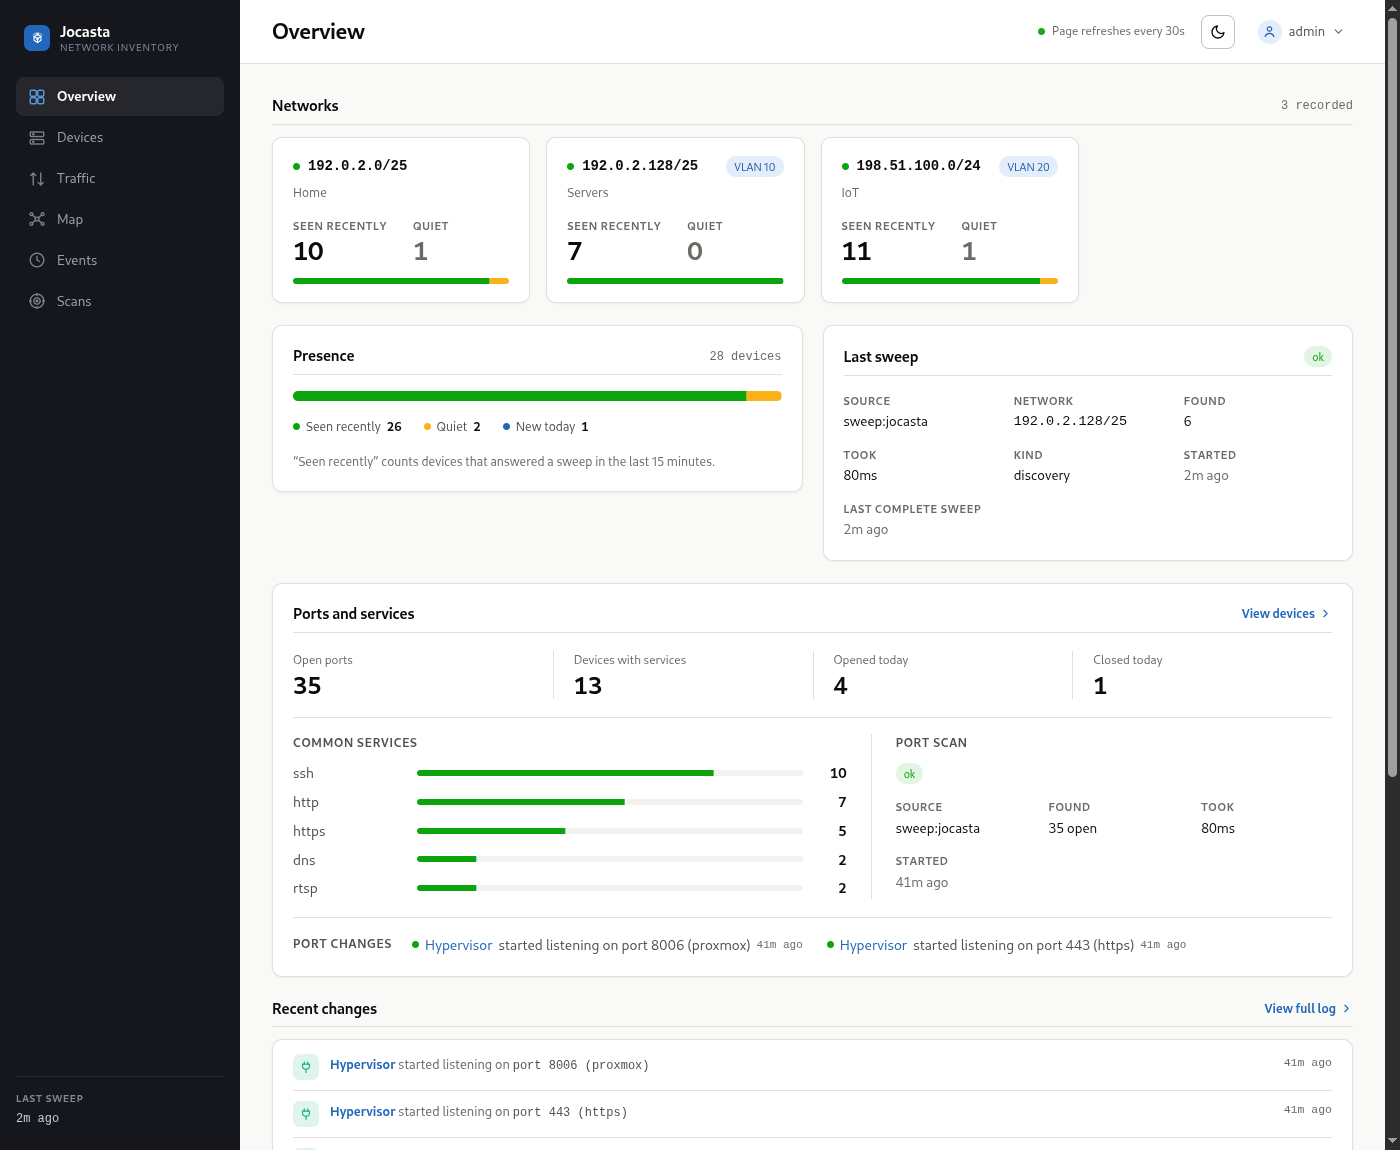Image resolution: width=1400 pixels, height=1150 pixels.
Task: Click the Events clock icon in sidebar
Action: pos(37,261)
